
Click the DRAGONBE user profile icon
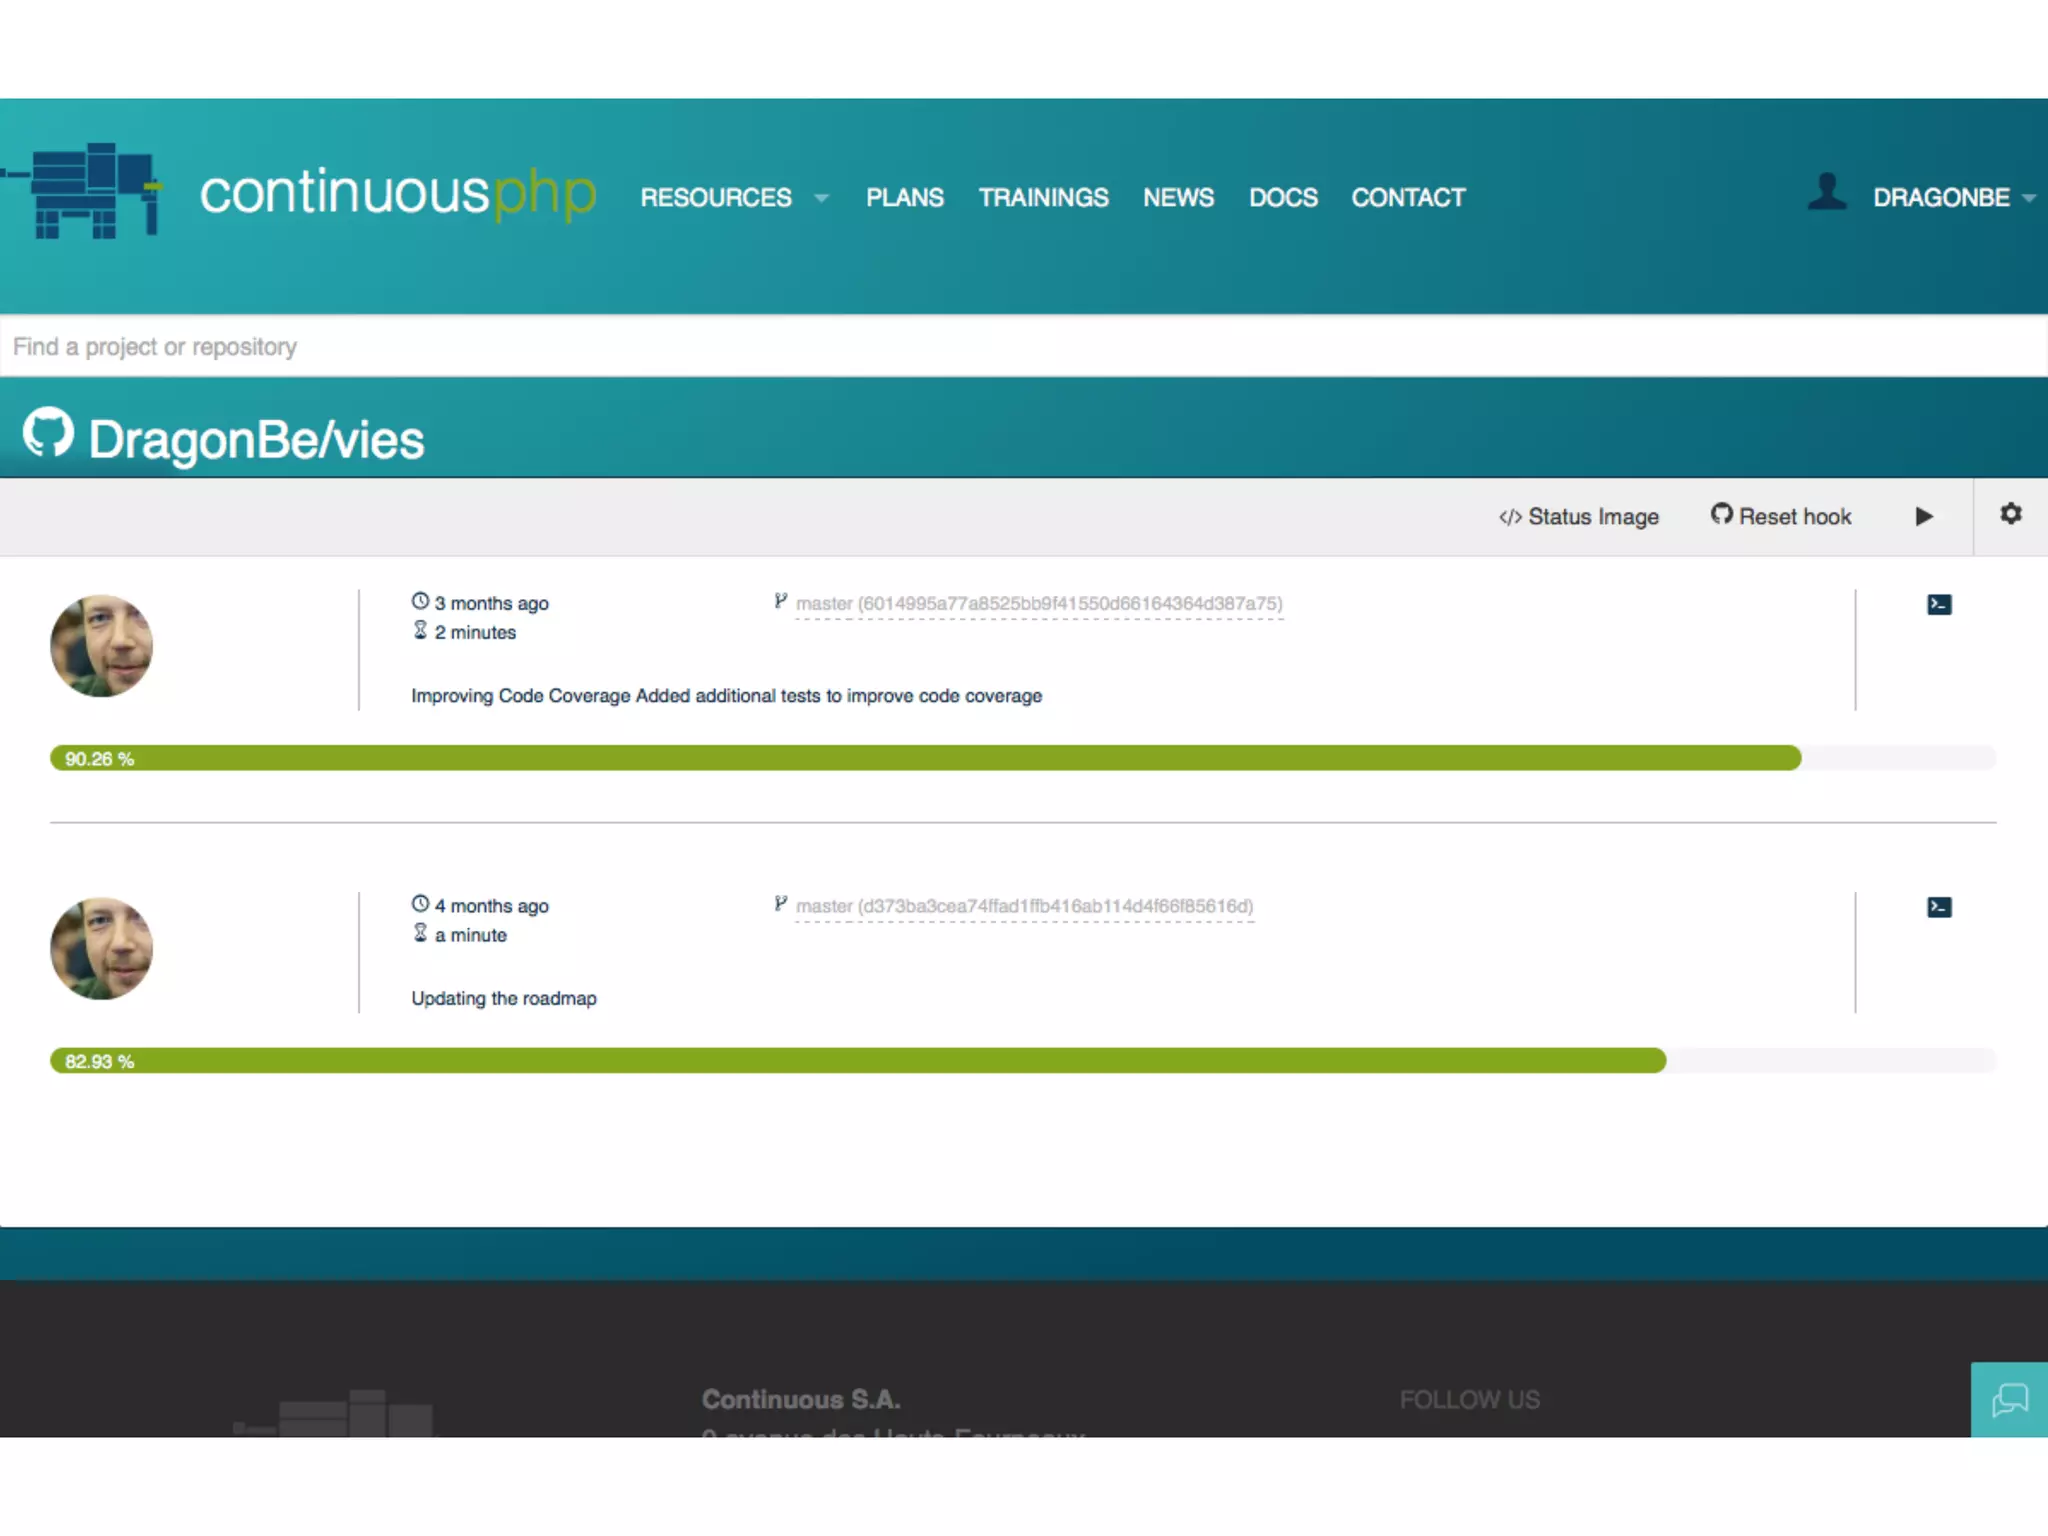pos(1826,192)
